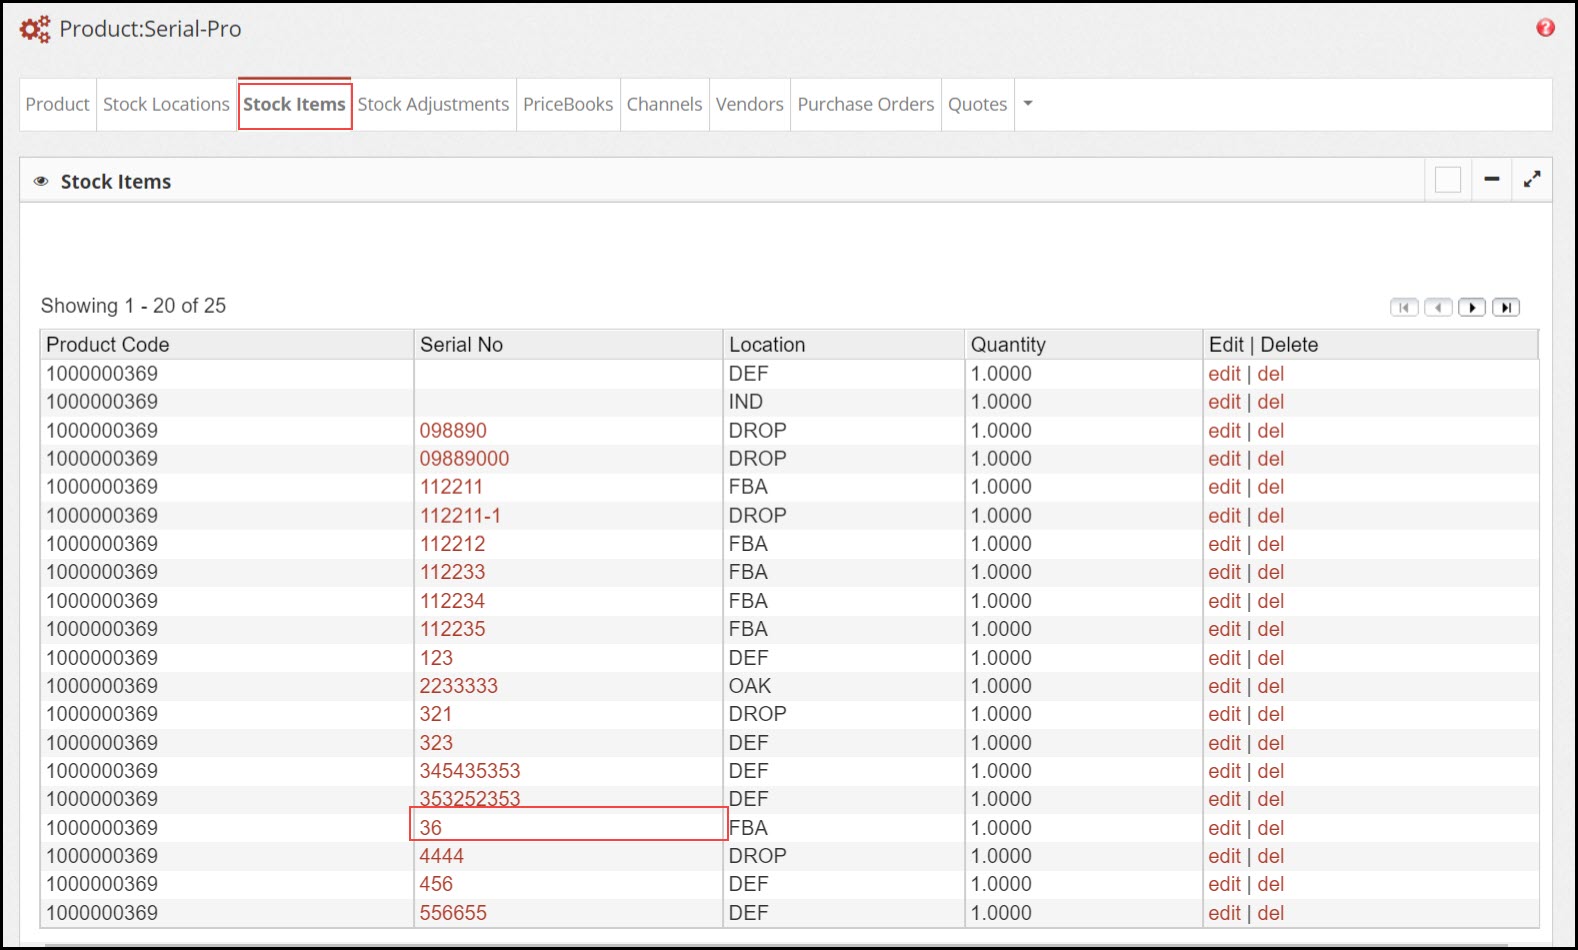This screenshot has height=950, width=1578.
Task: Open serial number 112235 link
Action: pyautogui.click(x=452, y=629)
